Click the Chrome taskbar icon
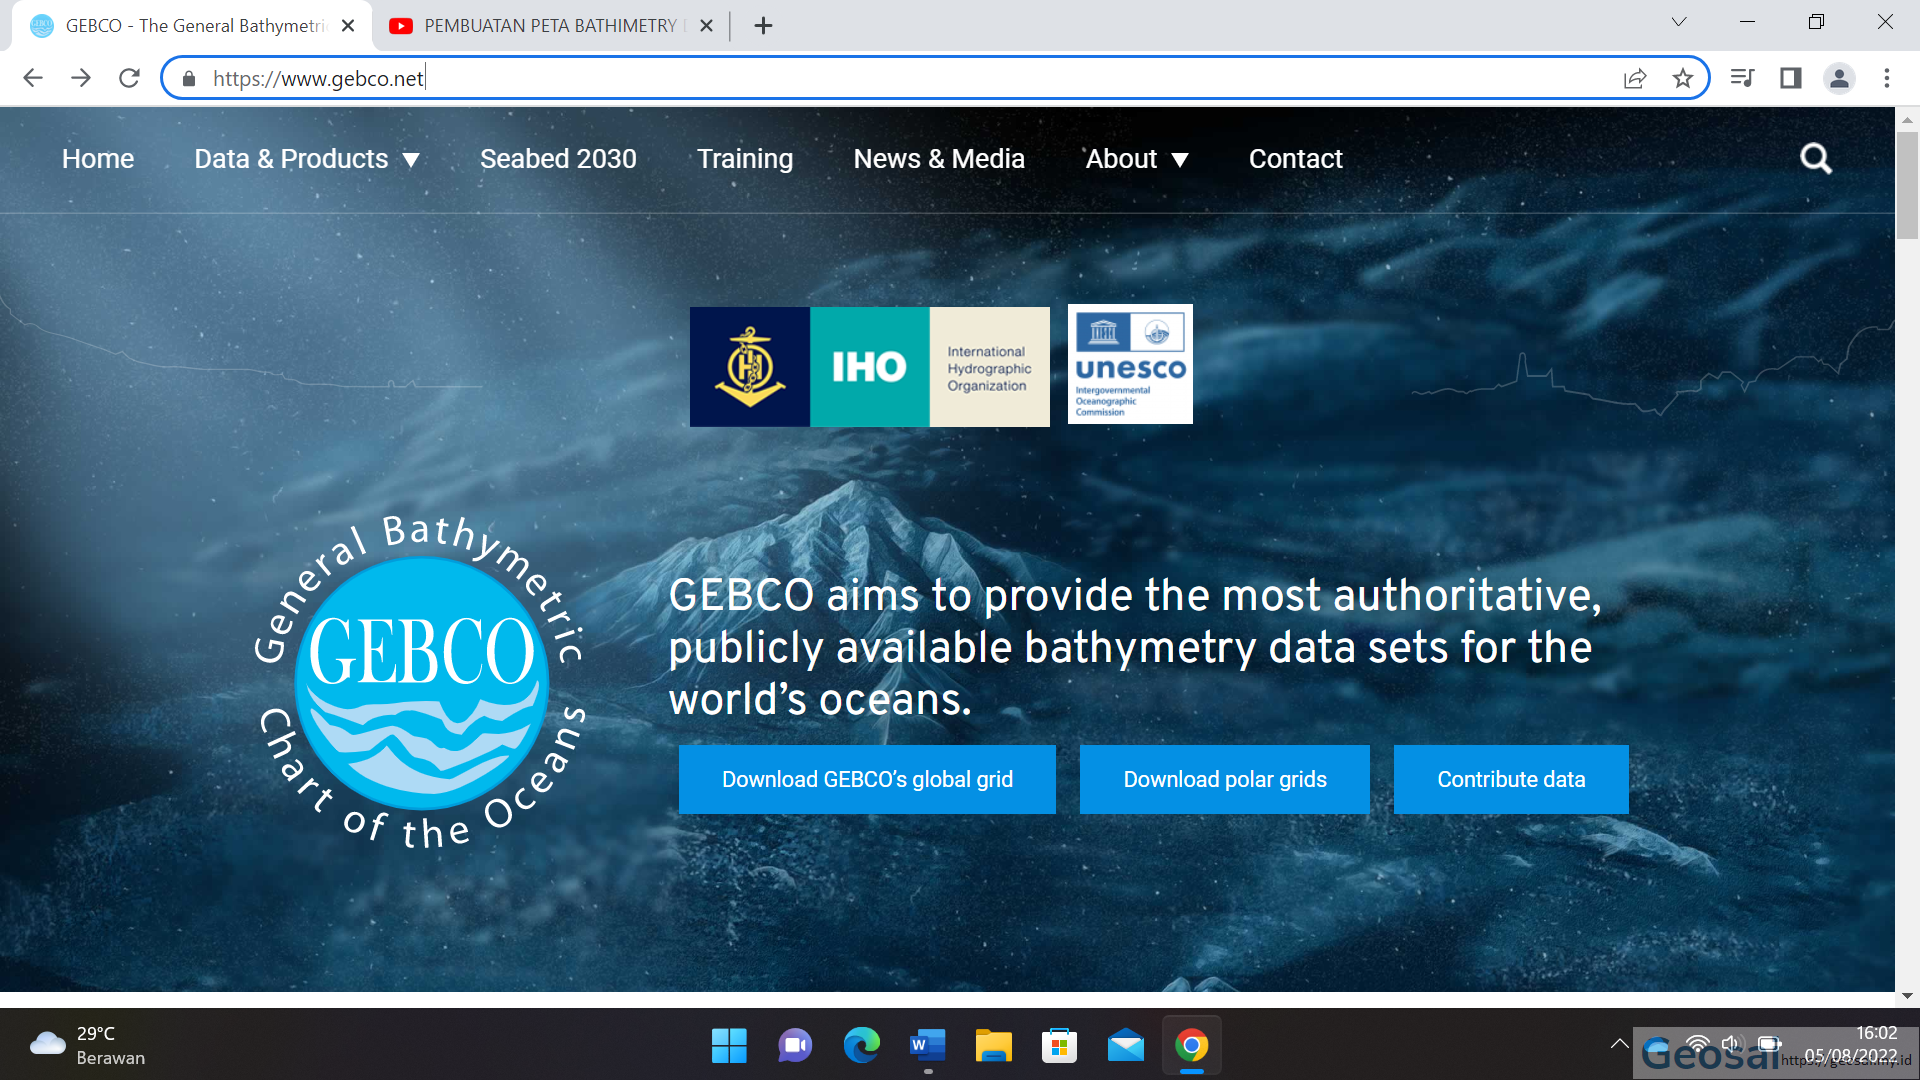 [x=1191, y=1046]
